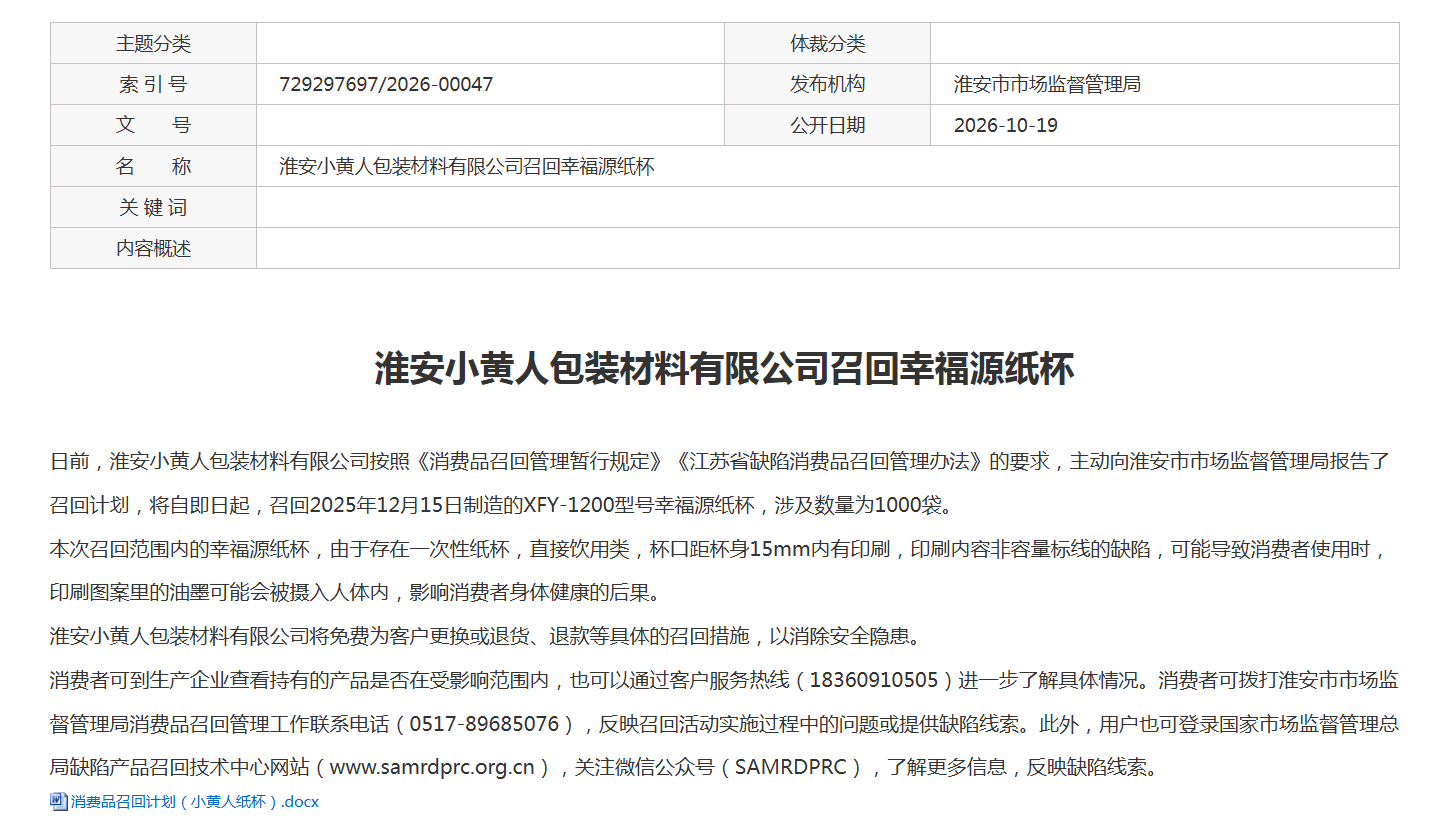Click the contact phone 0517-89685076
Image resolution: width=1455 pixels, height=825 pixels.
[485, 724]
